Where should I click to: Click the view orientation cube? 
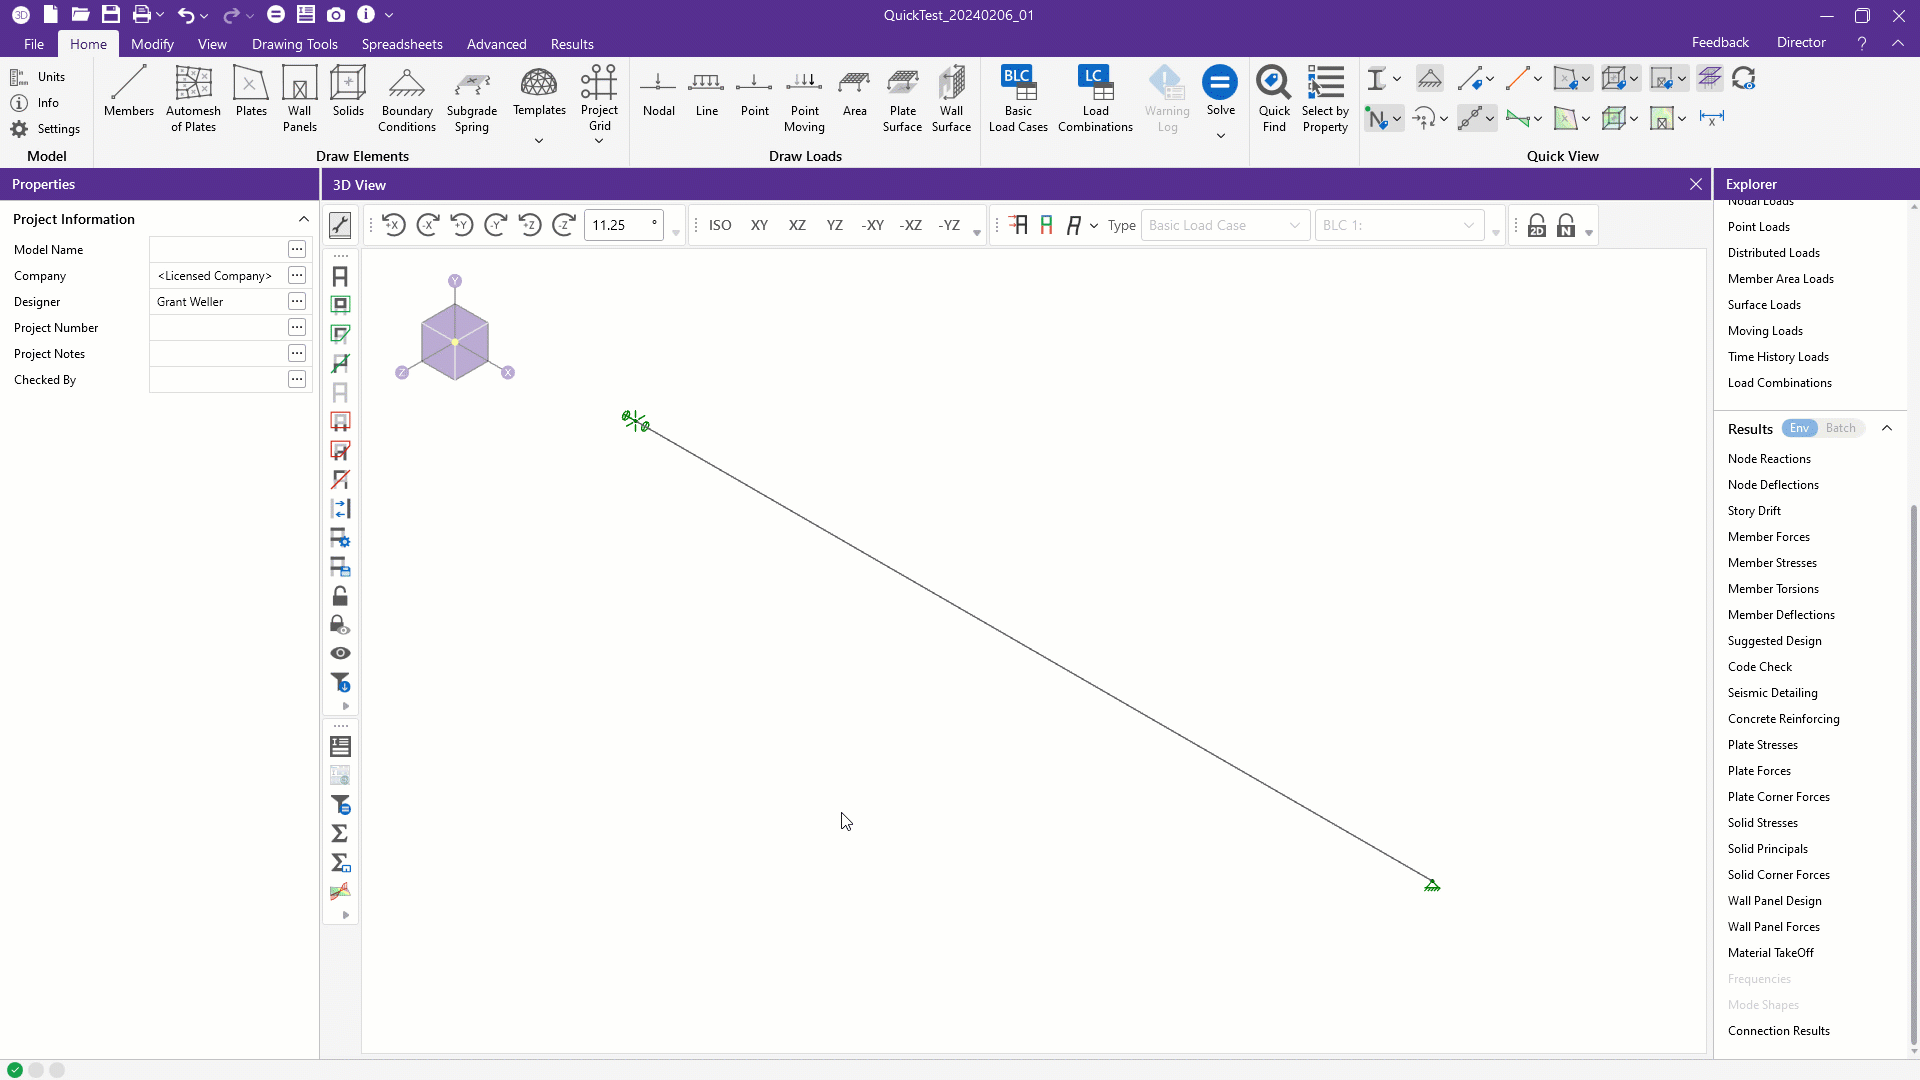455,341
